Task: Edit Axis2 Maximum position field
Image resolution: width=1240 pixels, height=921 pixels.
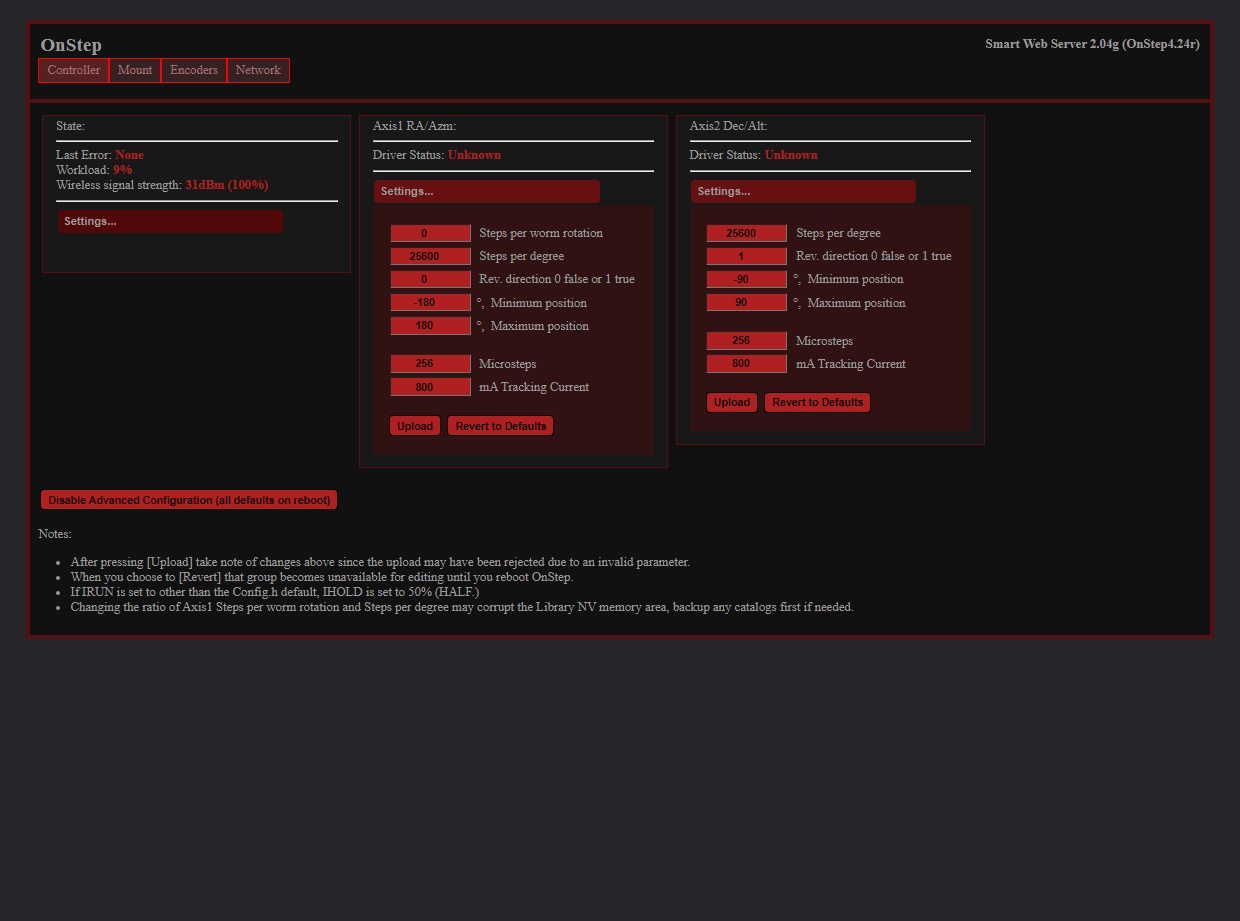Action: pos(747,302)
